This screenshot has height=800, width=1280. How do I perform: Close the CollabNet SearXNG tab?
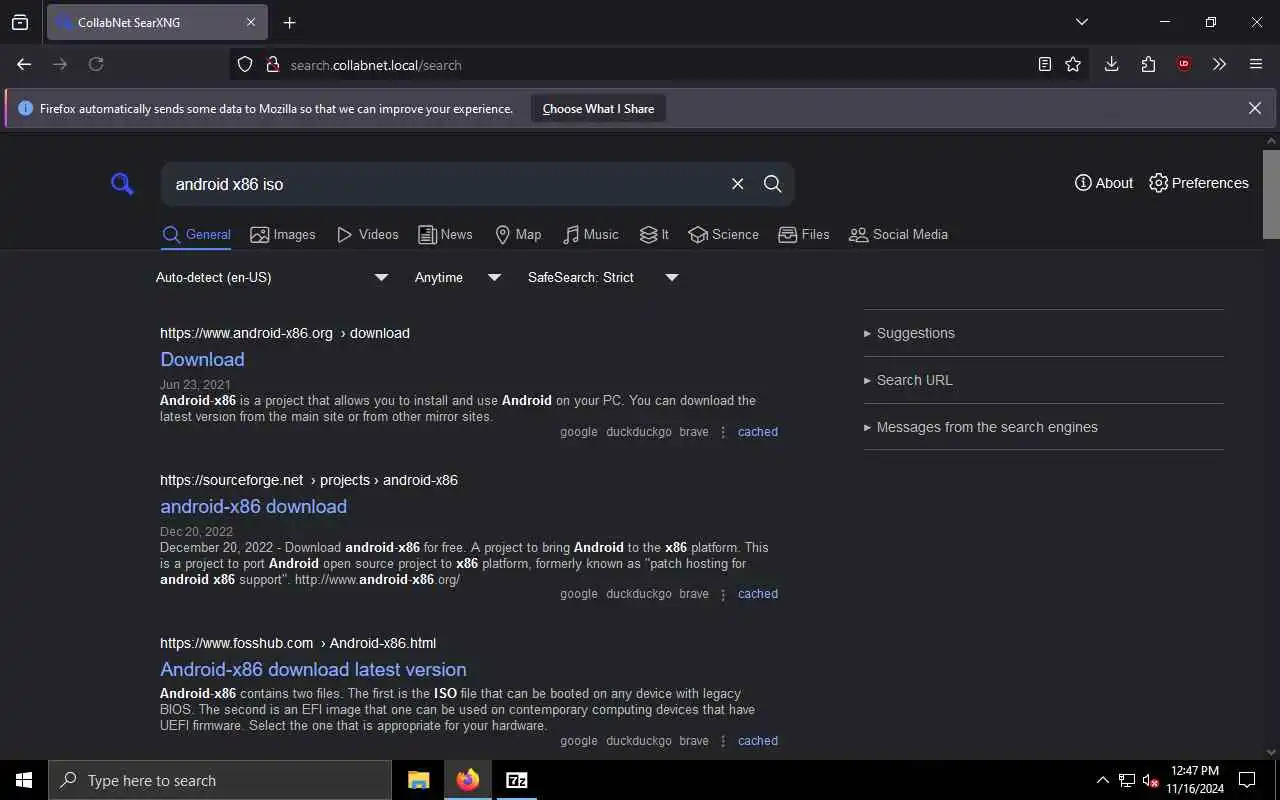251,22
